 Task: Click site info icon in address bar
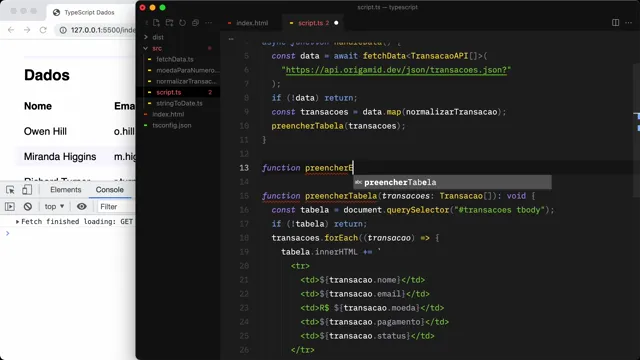(x=63, y=30)
